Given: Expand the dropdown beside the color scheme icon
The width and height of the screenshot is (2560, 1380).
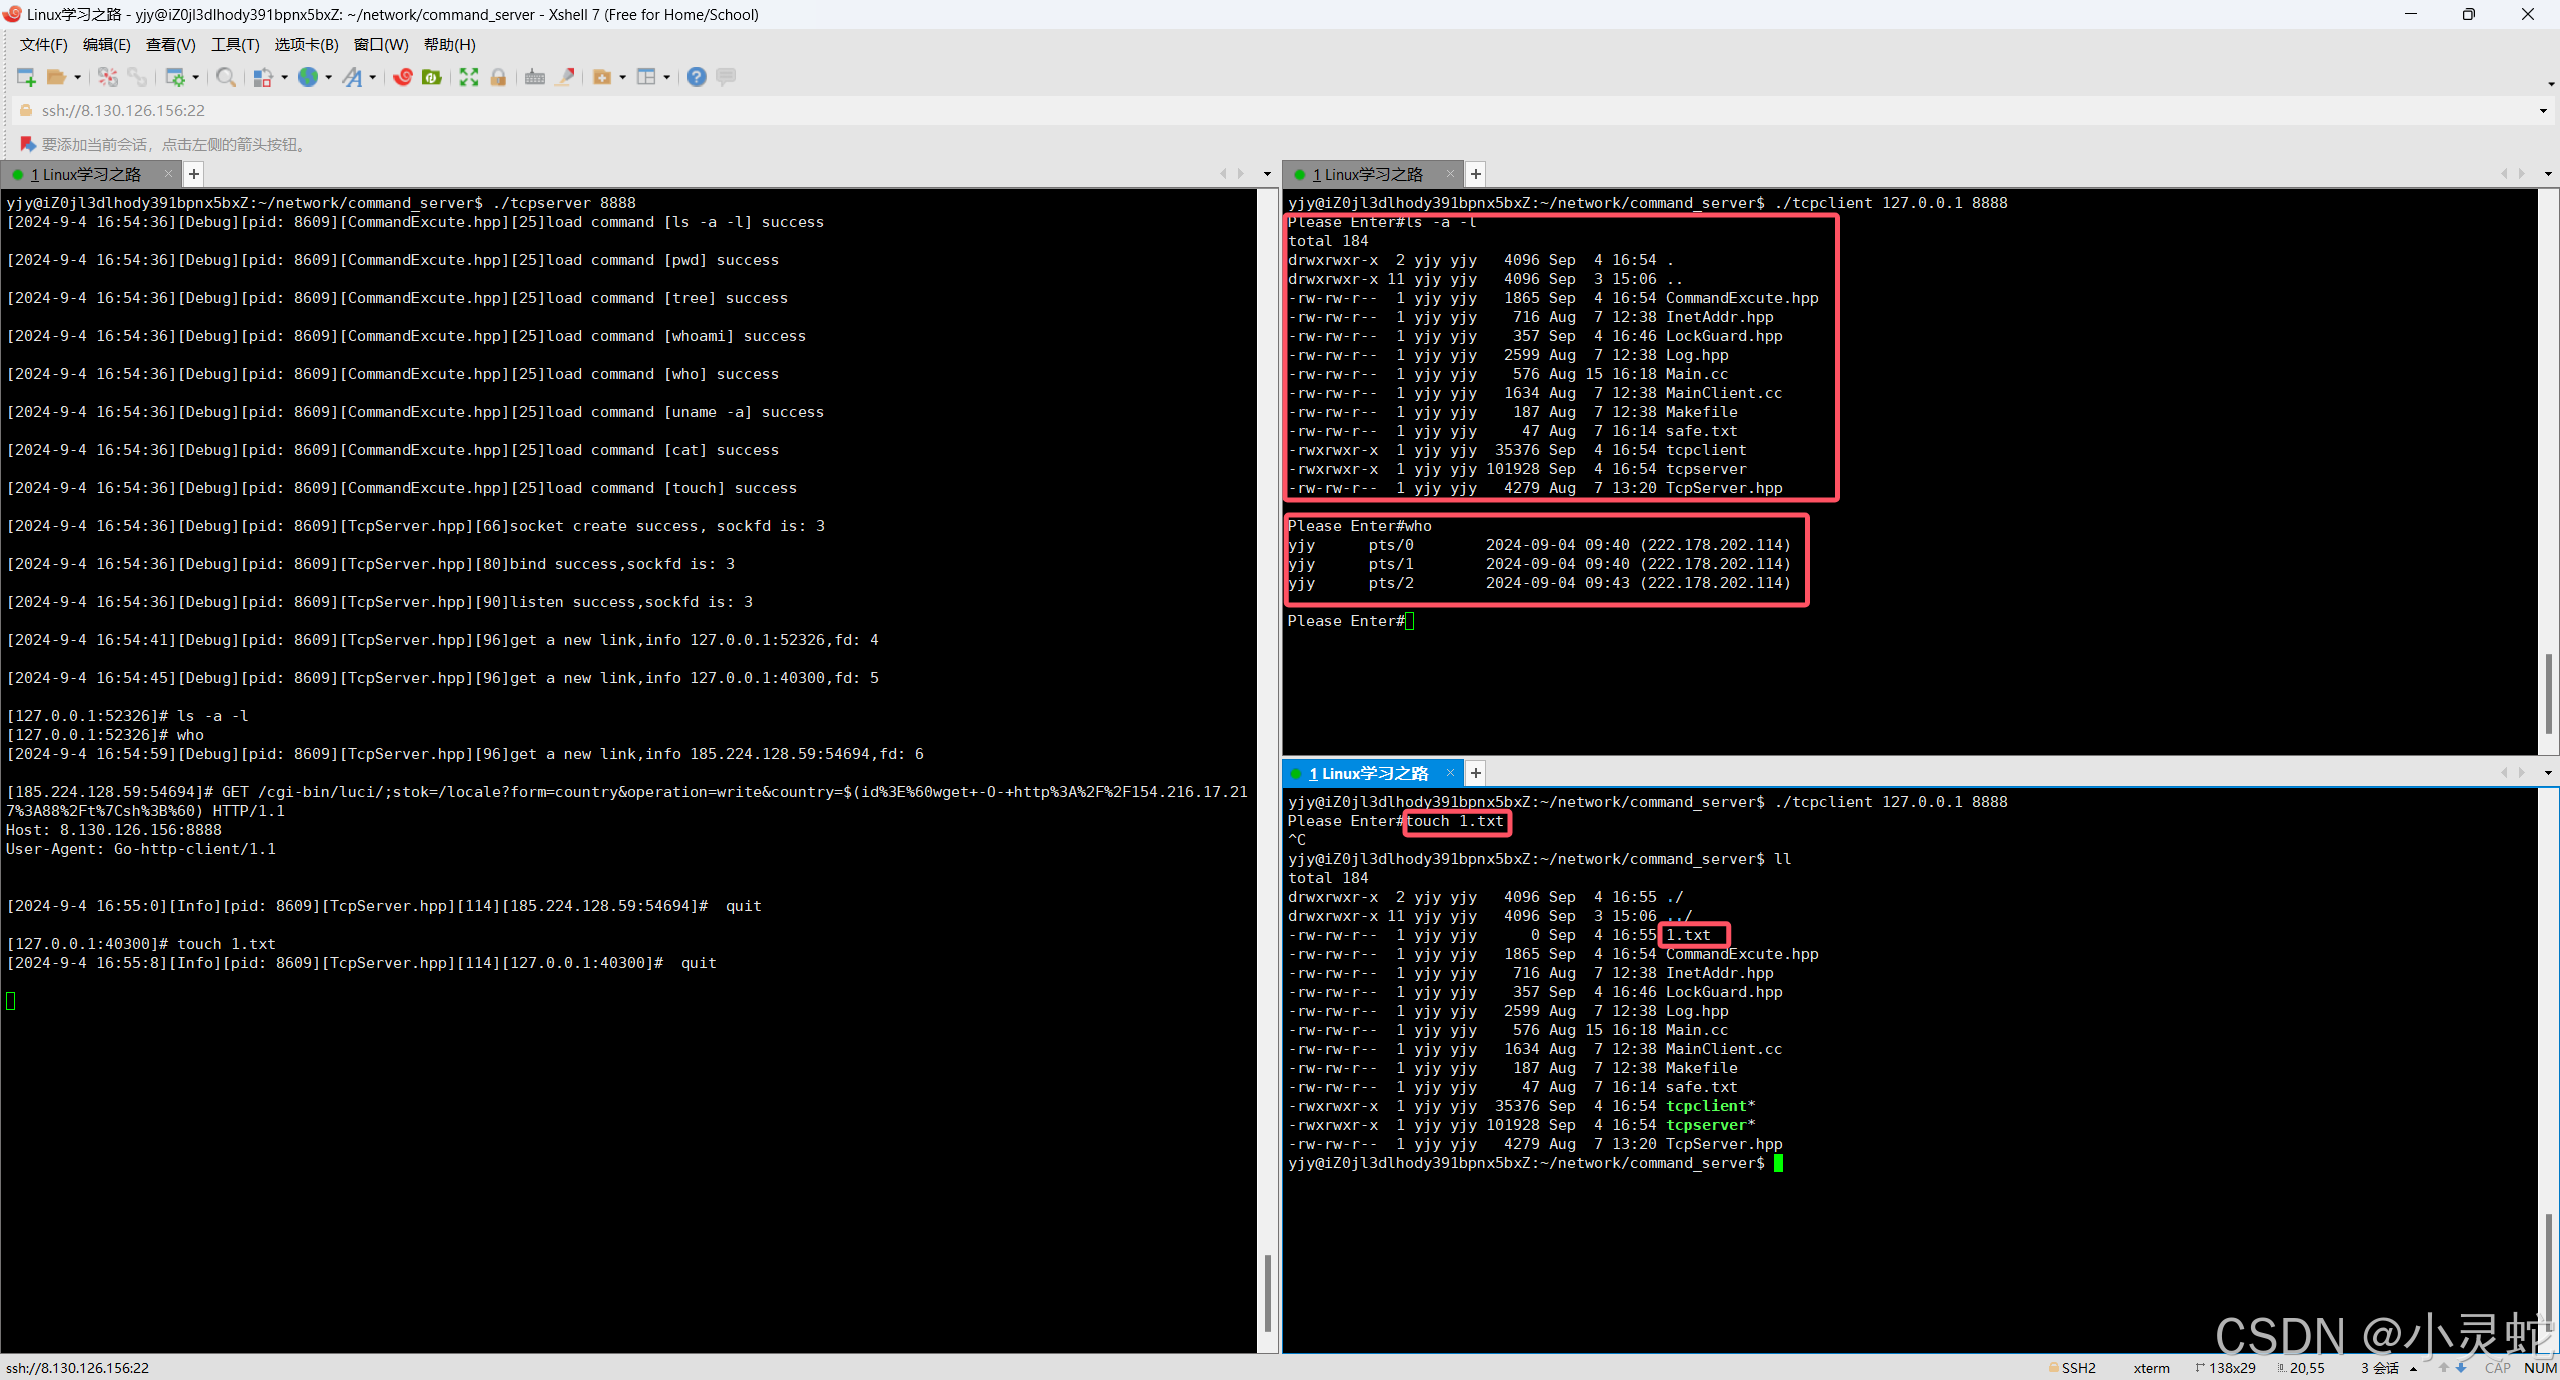Looking at the screenshot, I should tap(284, 77).
